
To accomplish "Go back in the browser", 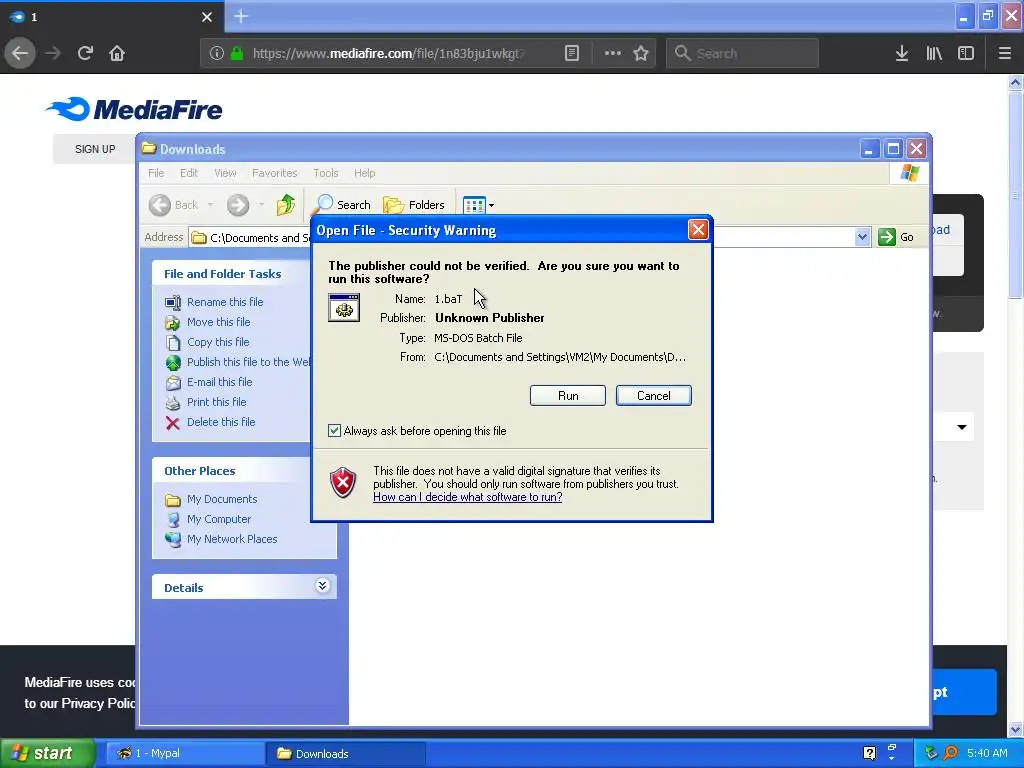I will (20, 53).
